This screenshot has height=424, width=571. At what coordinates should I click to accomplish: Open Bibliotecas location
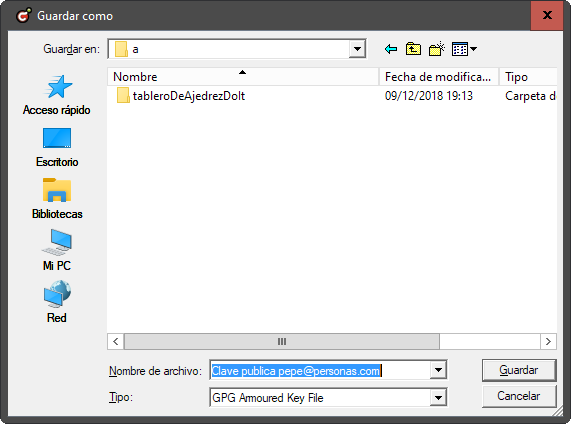[x=57, y=199]
